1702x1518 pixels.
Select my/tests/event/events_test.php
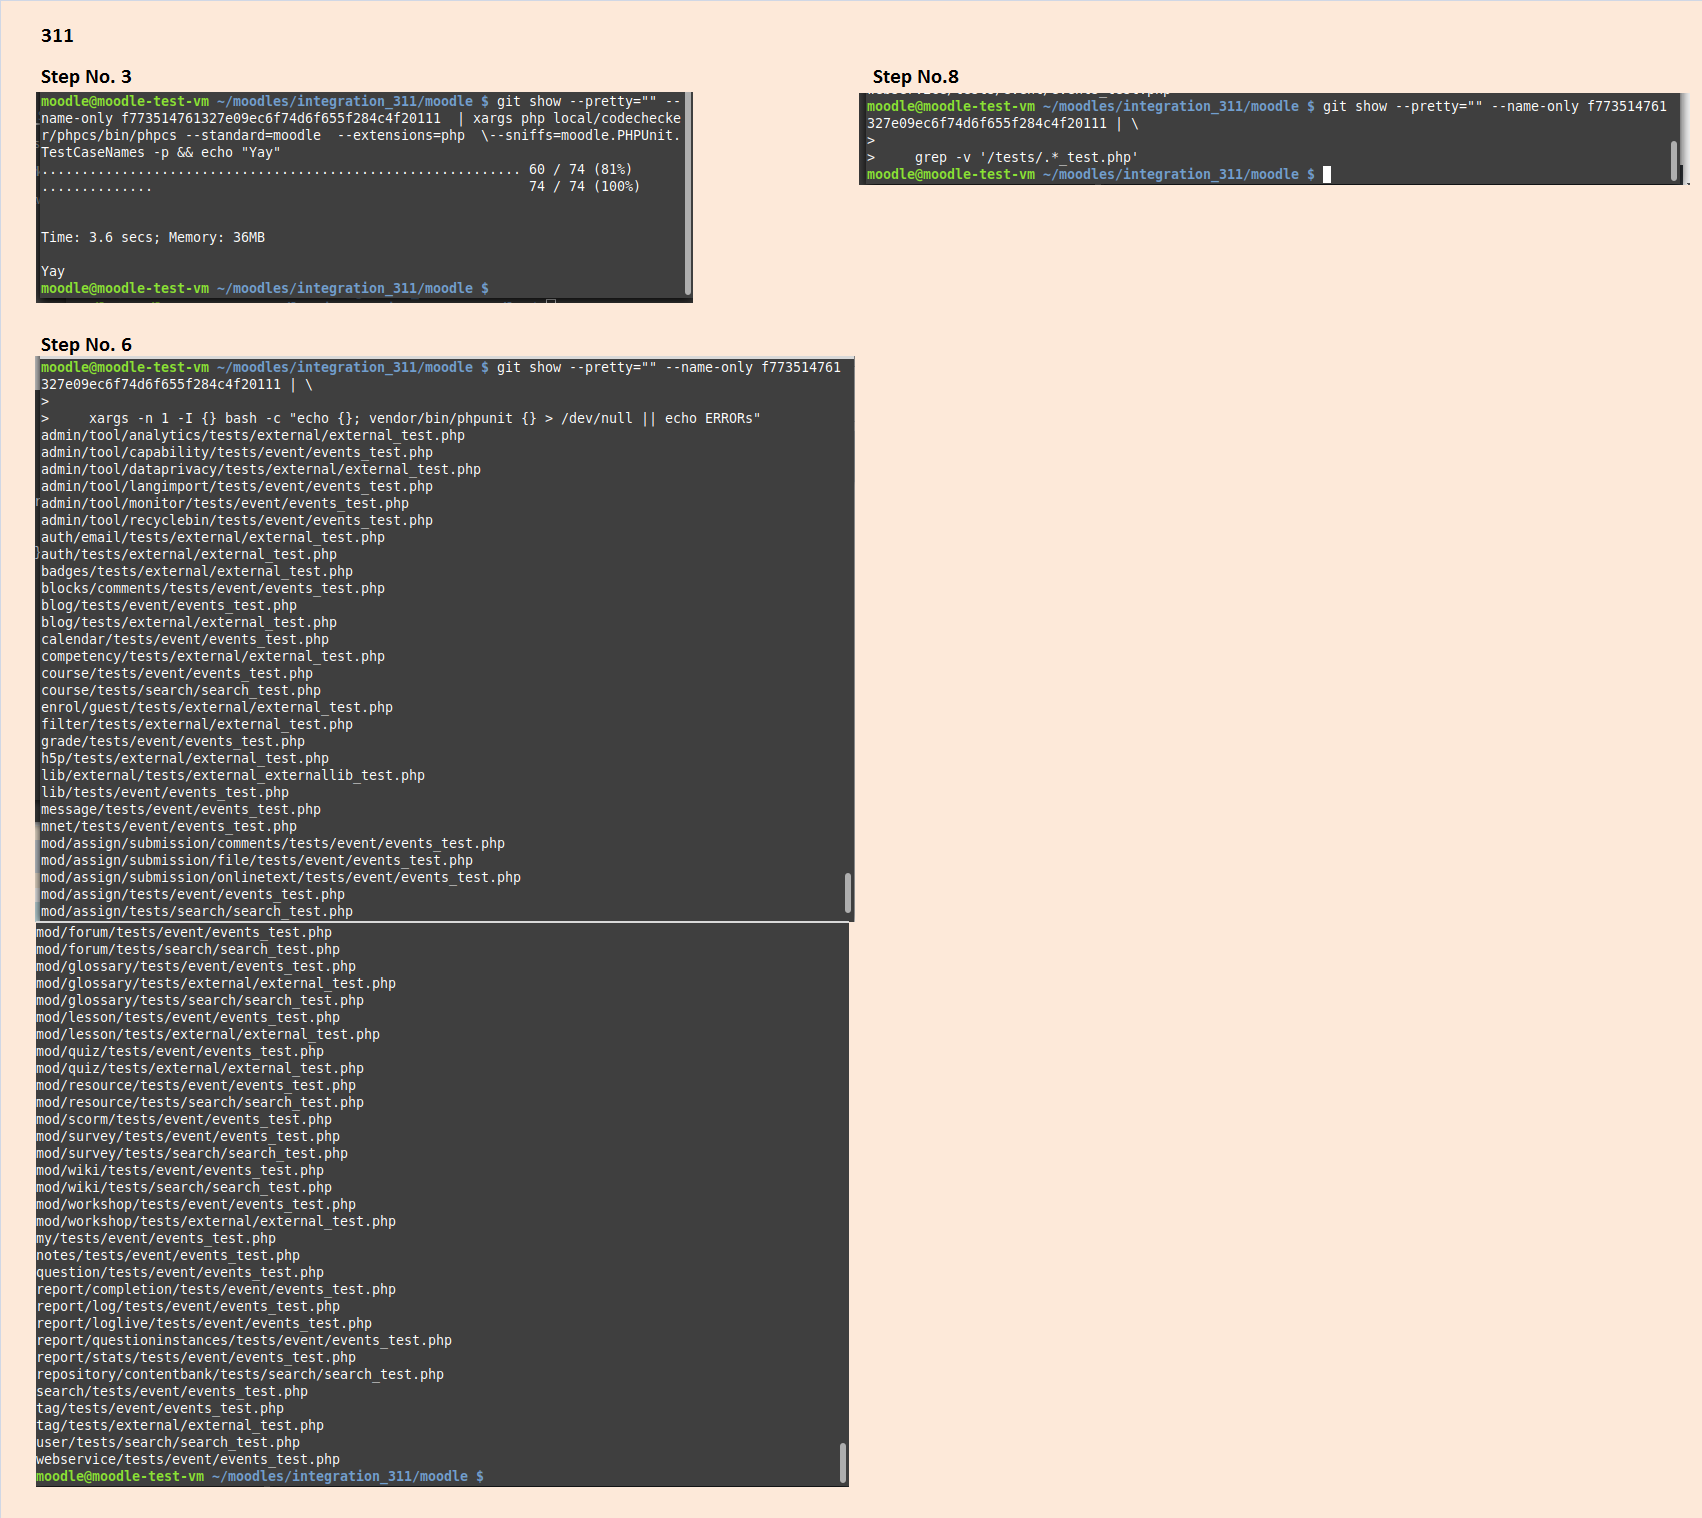(156, 1239)
